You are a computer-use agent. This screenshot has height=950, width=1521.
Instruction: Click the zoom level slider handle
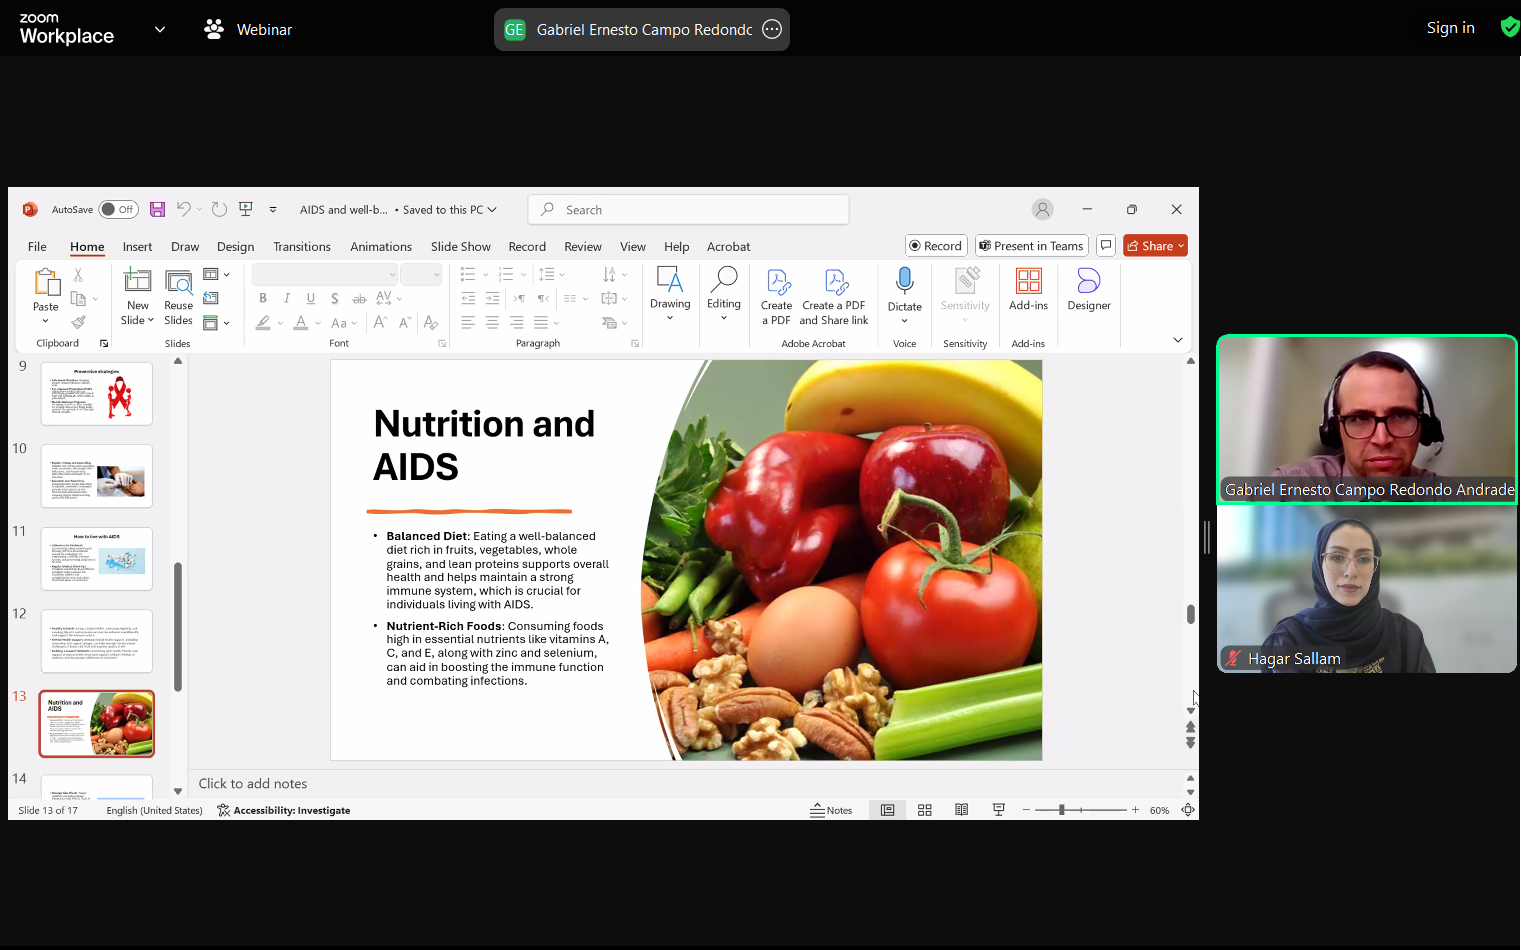[x=1061, y=810]
